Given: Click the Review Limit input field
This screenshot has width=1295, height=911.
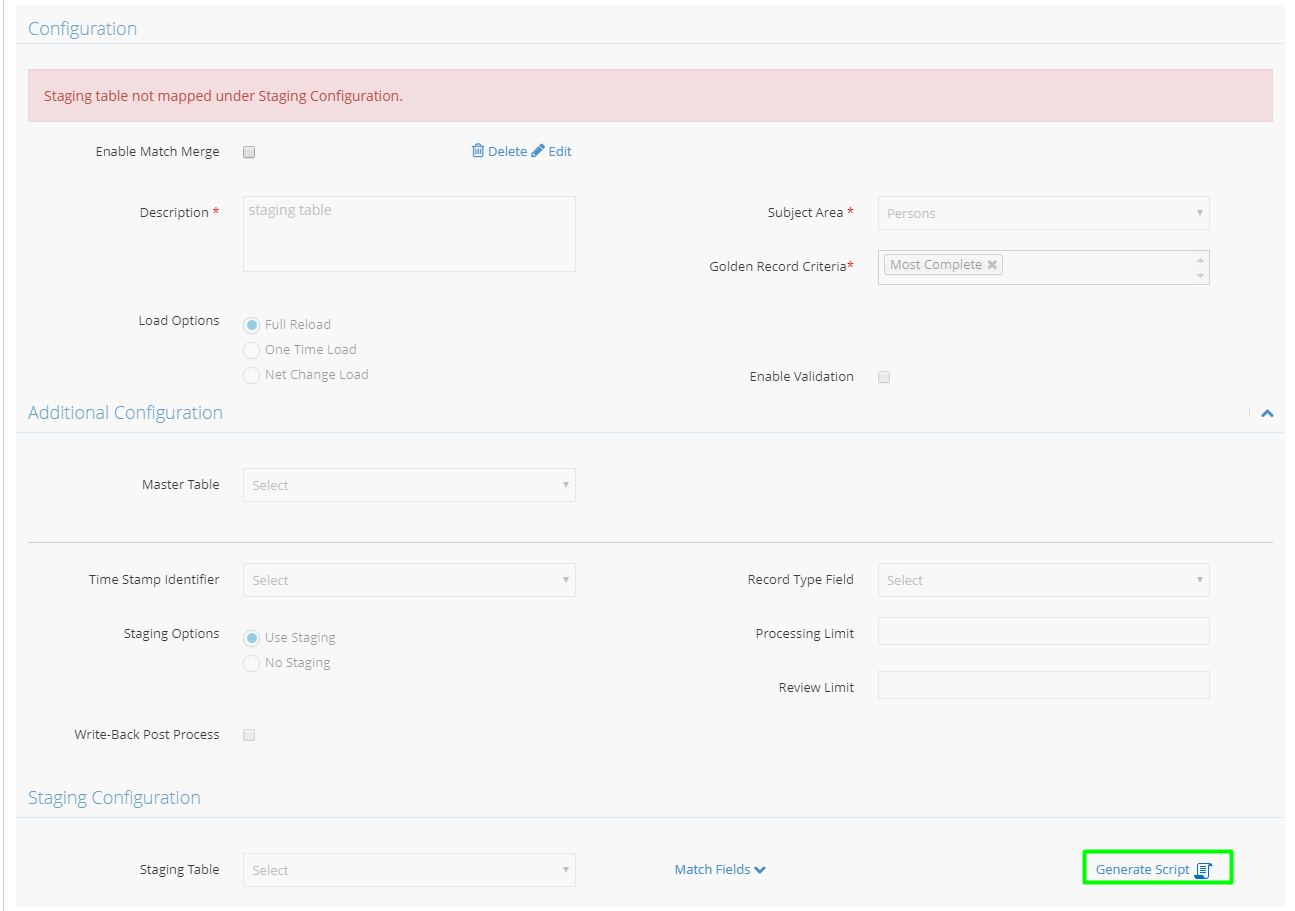Looking at the screenshot, I should point(1043,685).
